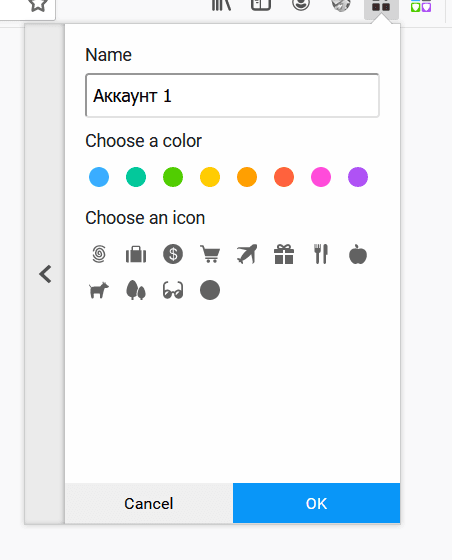
Task: Confirm the container with OK
Action: tap(316, 503)
